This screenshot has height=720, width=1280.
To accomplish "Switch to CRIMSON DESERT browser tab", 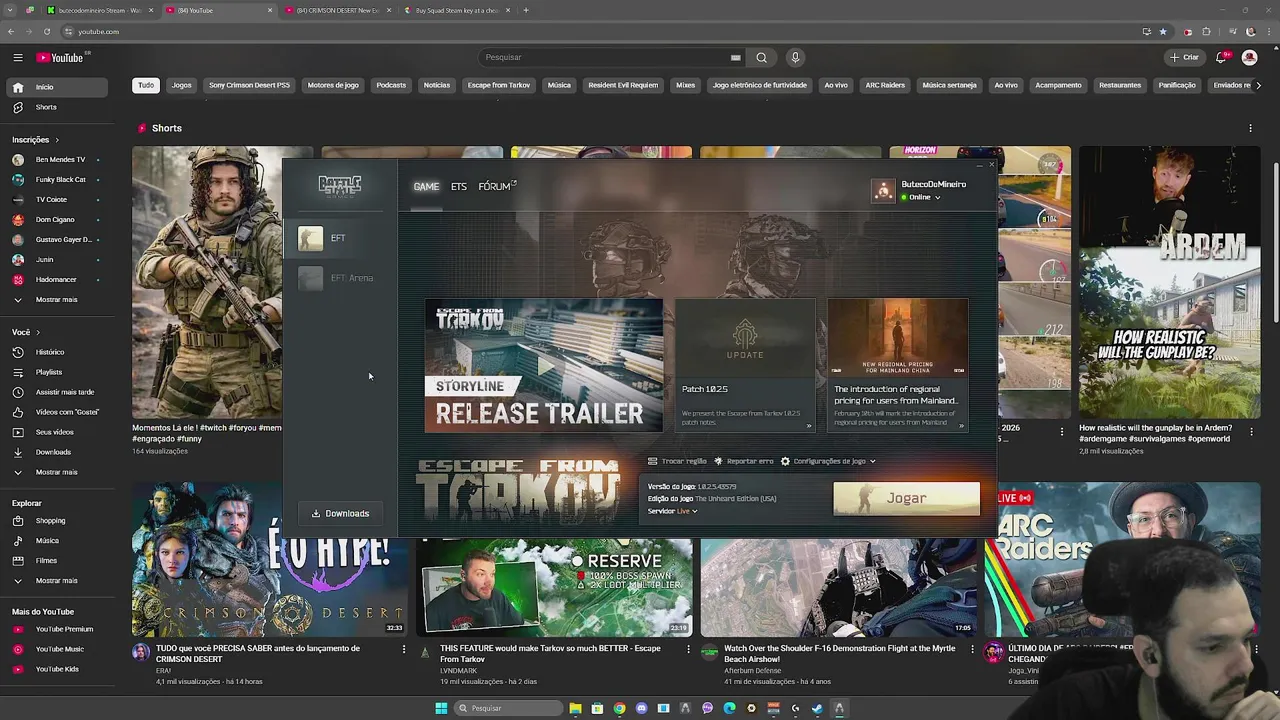I will pos(336,10).
